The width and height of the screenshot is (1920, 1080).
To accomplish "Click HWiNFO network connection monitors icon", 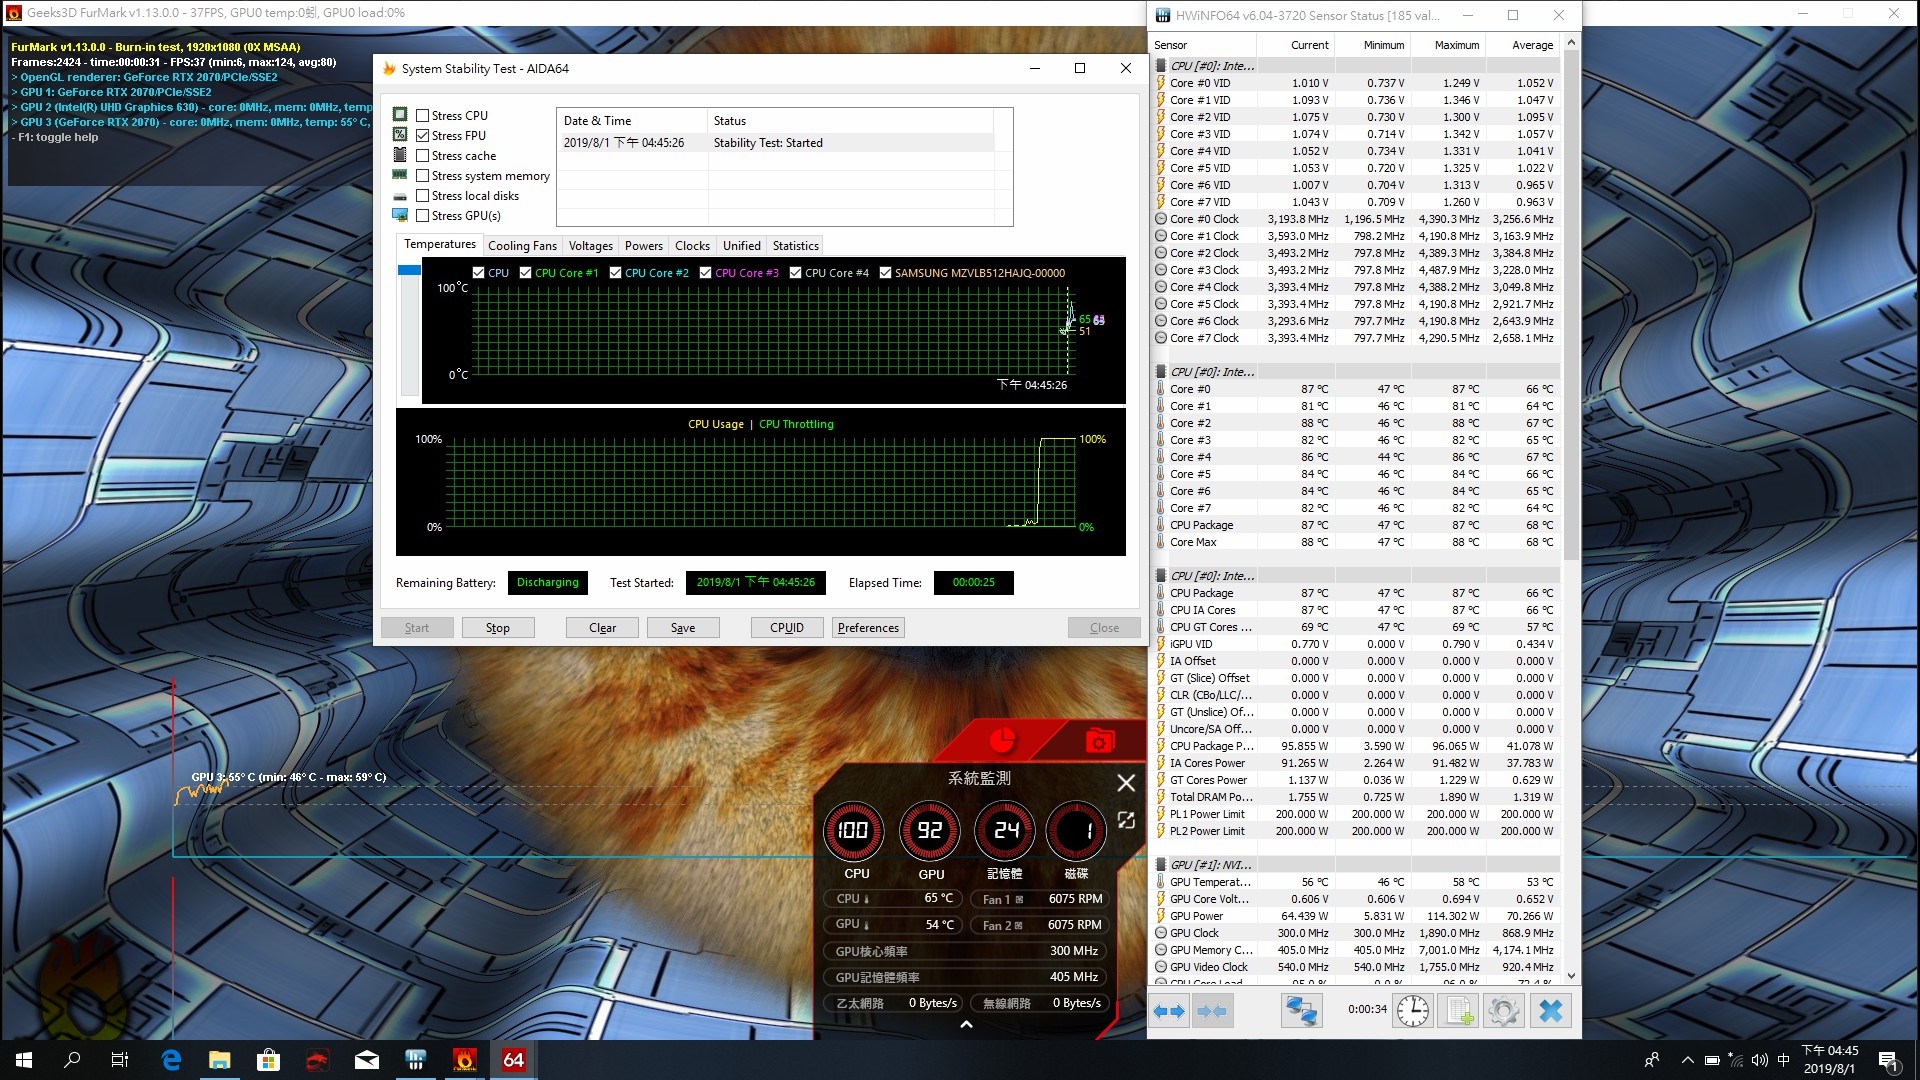I will 1301,1011.
